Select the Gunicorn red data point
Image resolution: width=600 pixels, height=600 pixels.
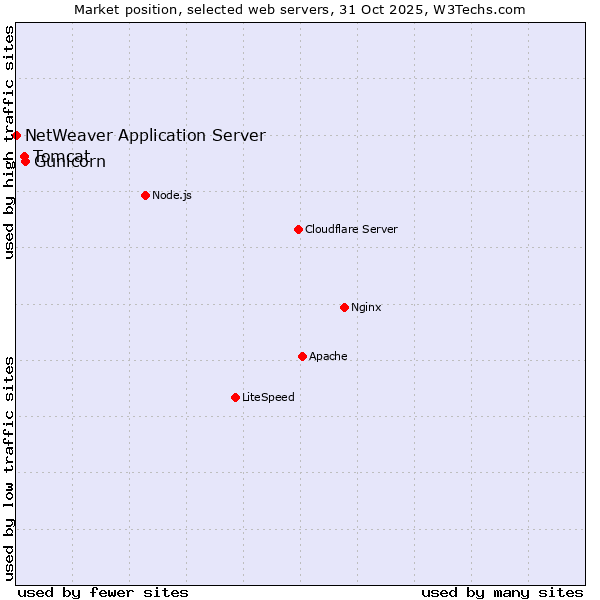26,162
